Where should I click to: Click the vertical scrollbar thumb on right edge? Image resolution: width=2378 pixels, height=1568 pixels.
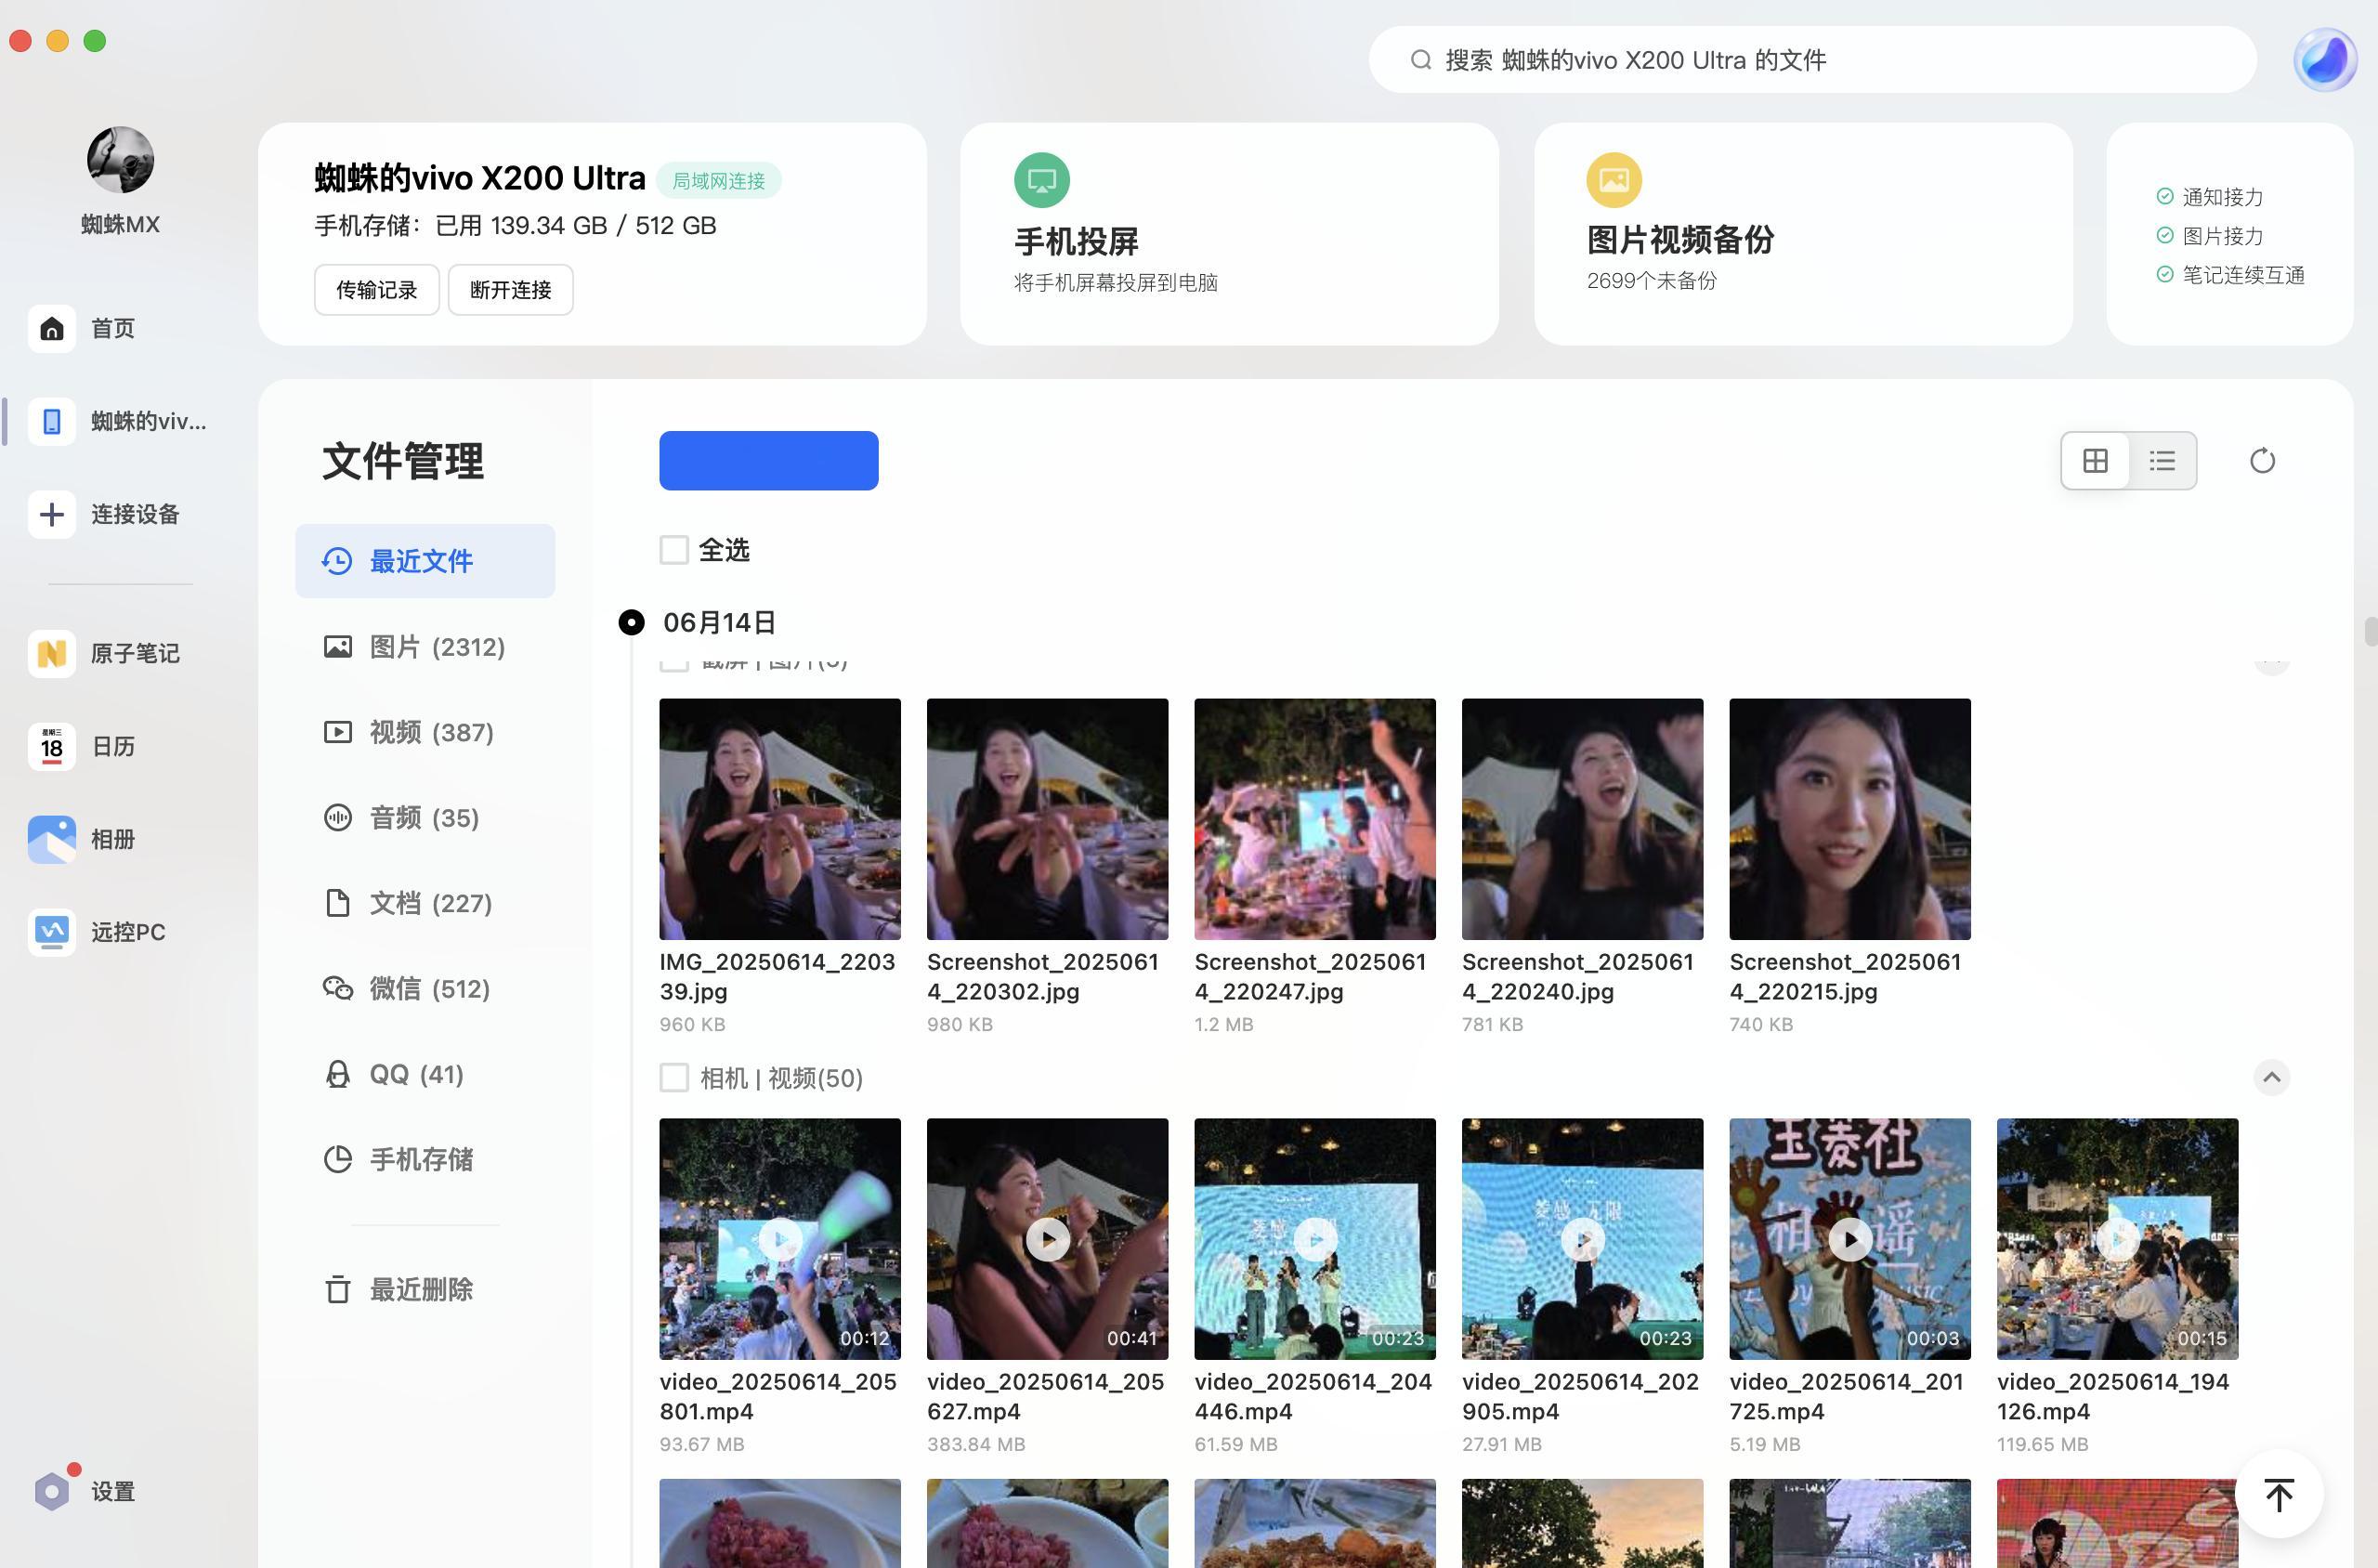pyautogui.click(x=2370, y=633)
